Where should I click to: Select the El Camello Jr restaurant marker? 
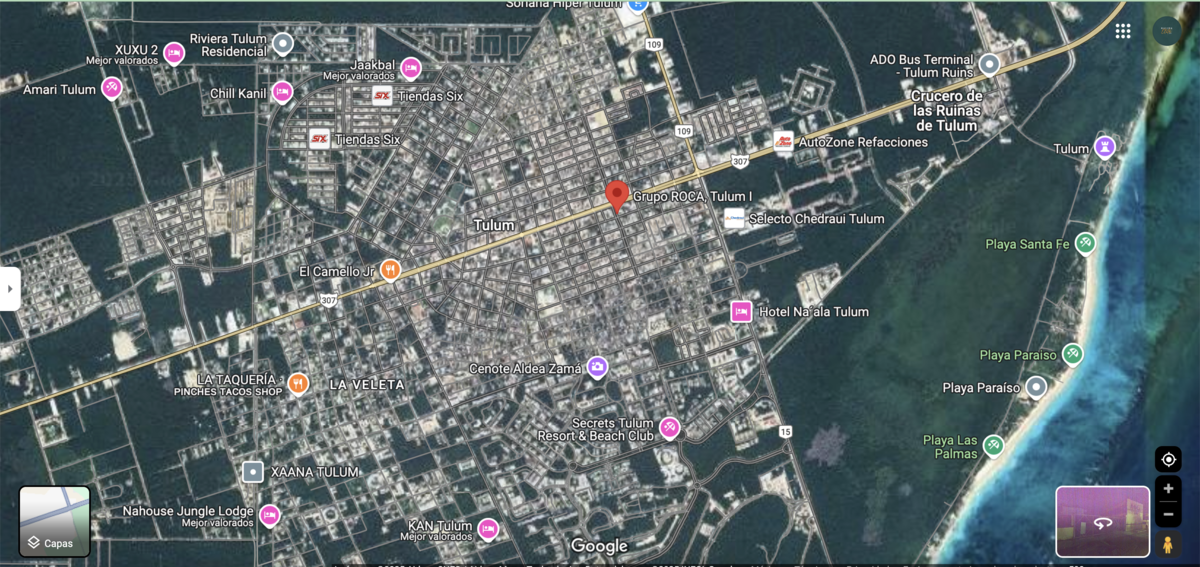pyautogui.click(x=391, y=270)
